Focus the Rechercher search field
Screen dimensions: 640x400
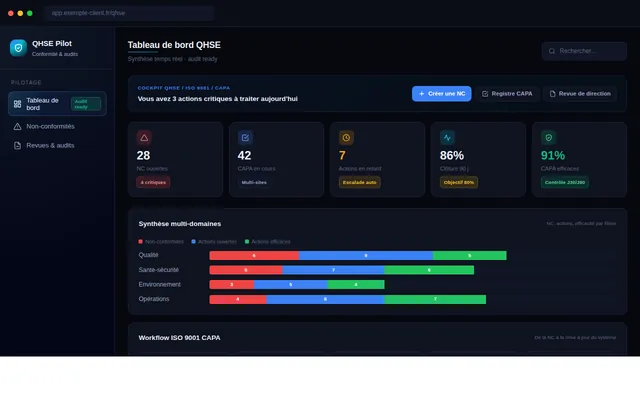tap(584, 51)
